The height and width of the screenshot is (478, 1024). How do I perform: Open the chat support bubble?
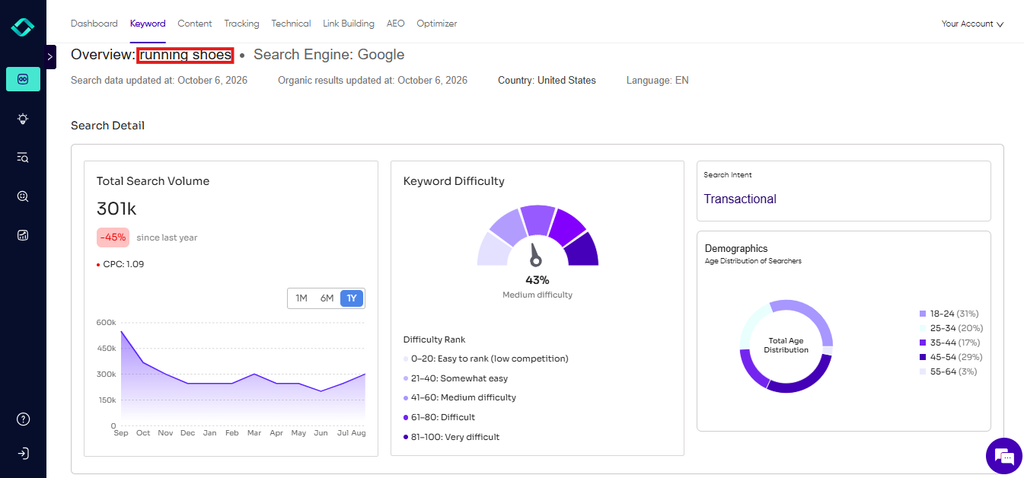1002,455
